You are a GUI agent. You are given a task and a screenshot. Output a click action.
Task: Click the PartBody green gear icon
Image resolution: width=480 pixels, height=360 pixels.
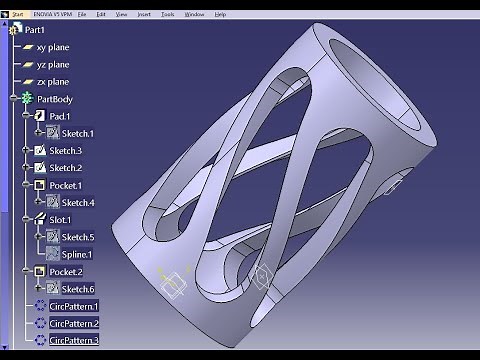pos(27,98)
